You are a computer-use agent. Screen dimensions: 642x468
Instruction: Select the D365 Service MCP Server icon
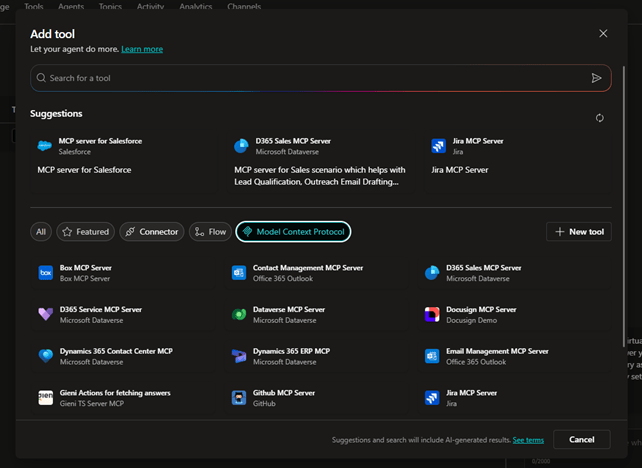[45, 314]
